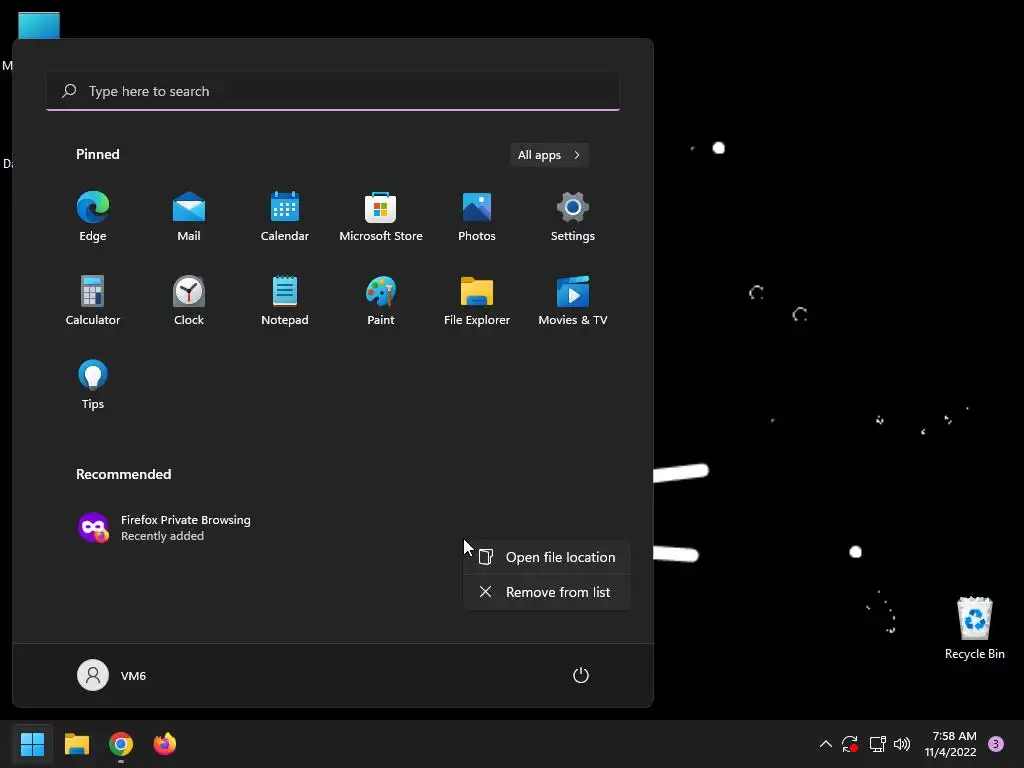Launch the Calculator app
This screenshot has height=768, width=1024.
point(93,301)
